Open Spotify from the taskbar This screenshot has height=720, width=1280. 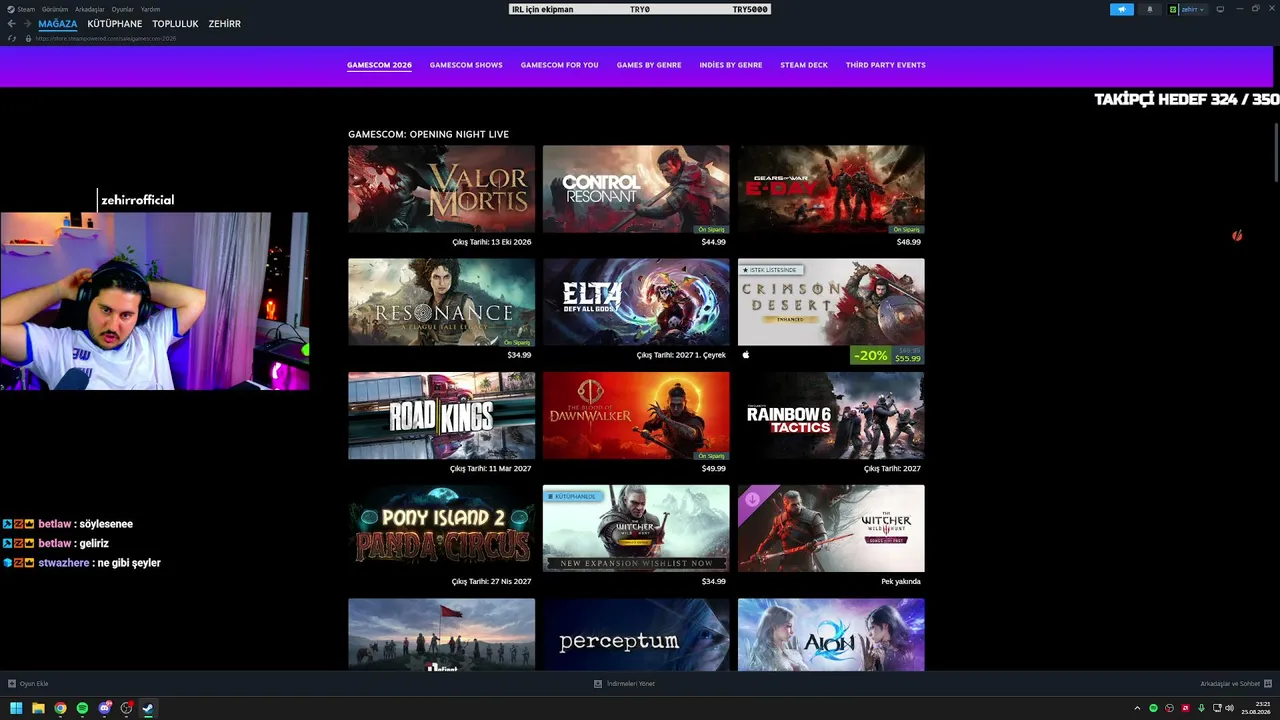tap(82, 708)
